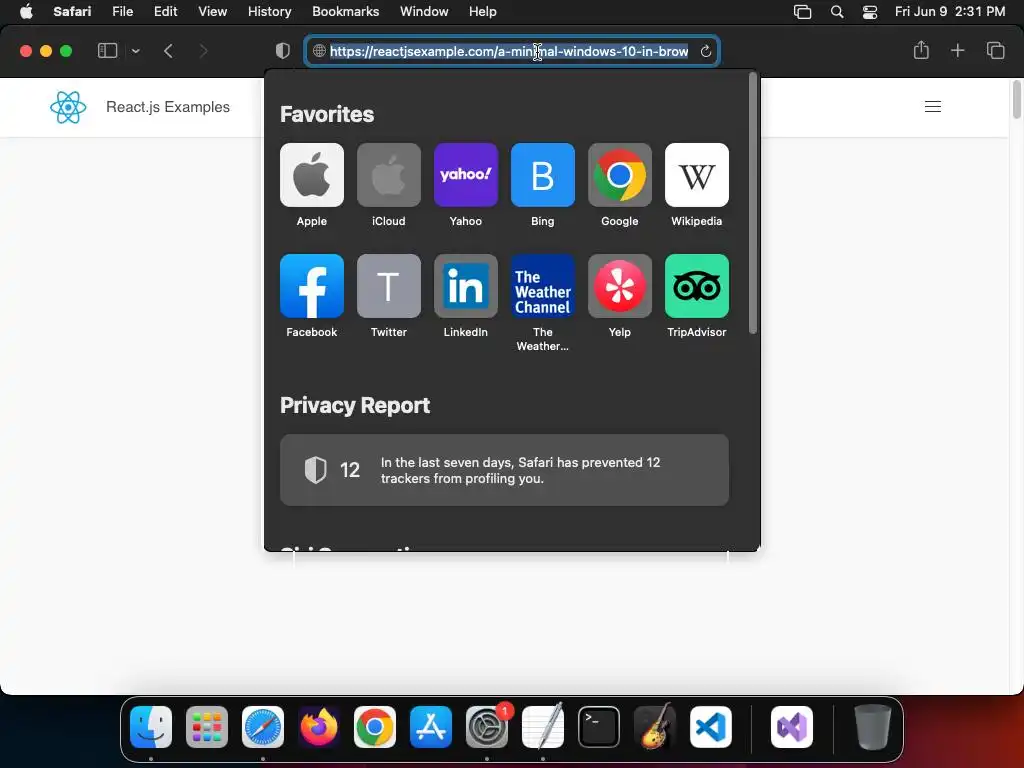Open The Weather Channel favorite

543,286
